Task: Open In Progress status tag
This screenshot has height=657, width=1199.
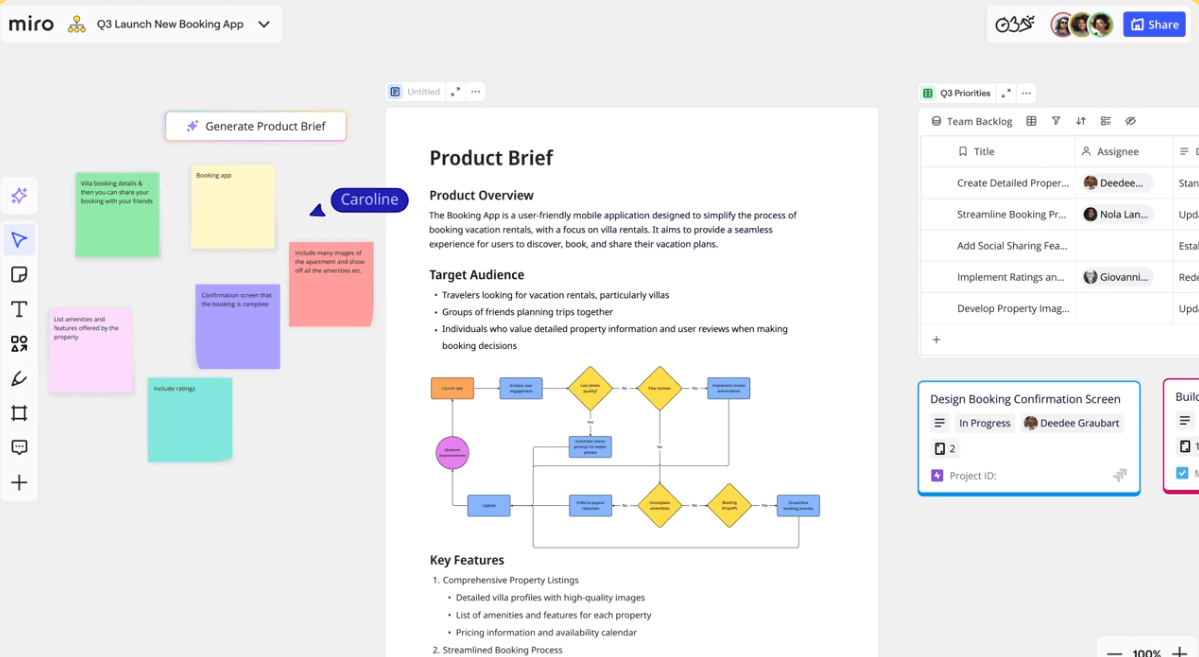Action: coord(984,423)
